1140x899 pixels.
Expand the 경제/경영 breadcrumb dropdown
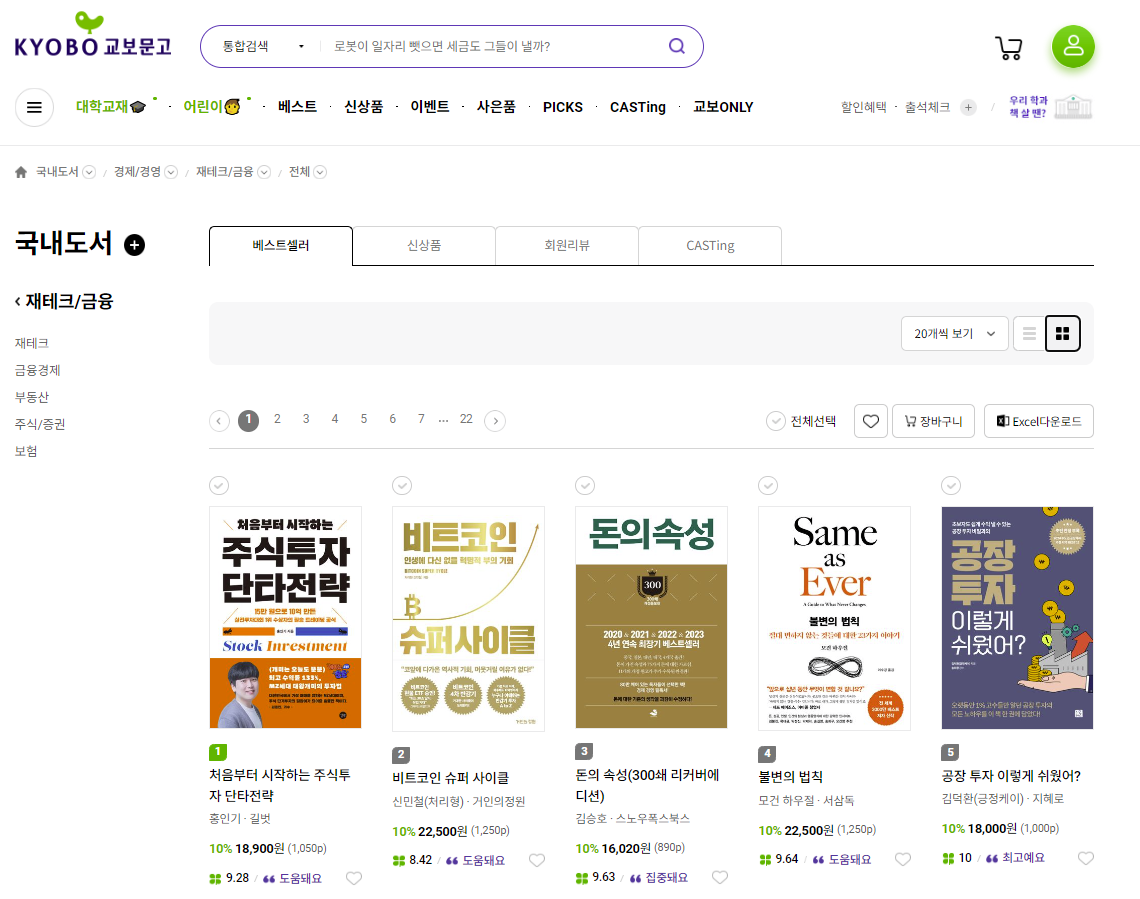[x=171, y=172]
